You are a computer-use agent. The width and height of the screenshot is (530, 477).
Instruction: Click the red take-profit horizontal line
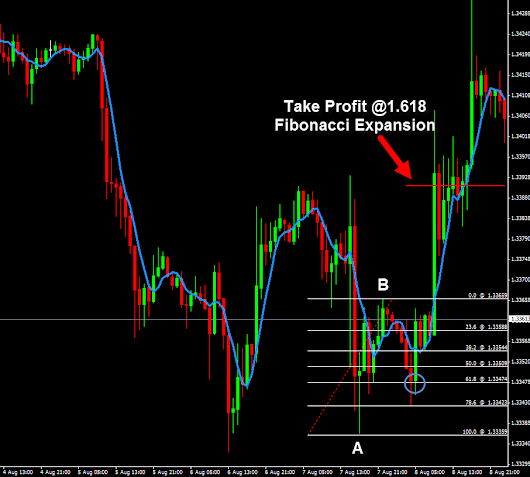pos(455,186)
